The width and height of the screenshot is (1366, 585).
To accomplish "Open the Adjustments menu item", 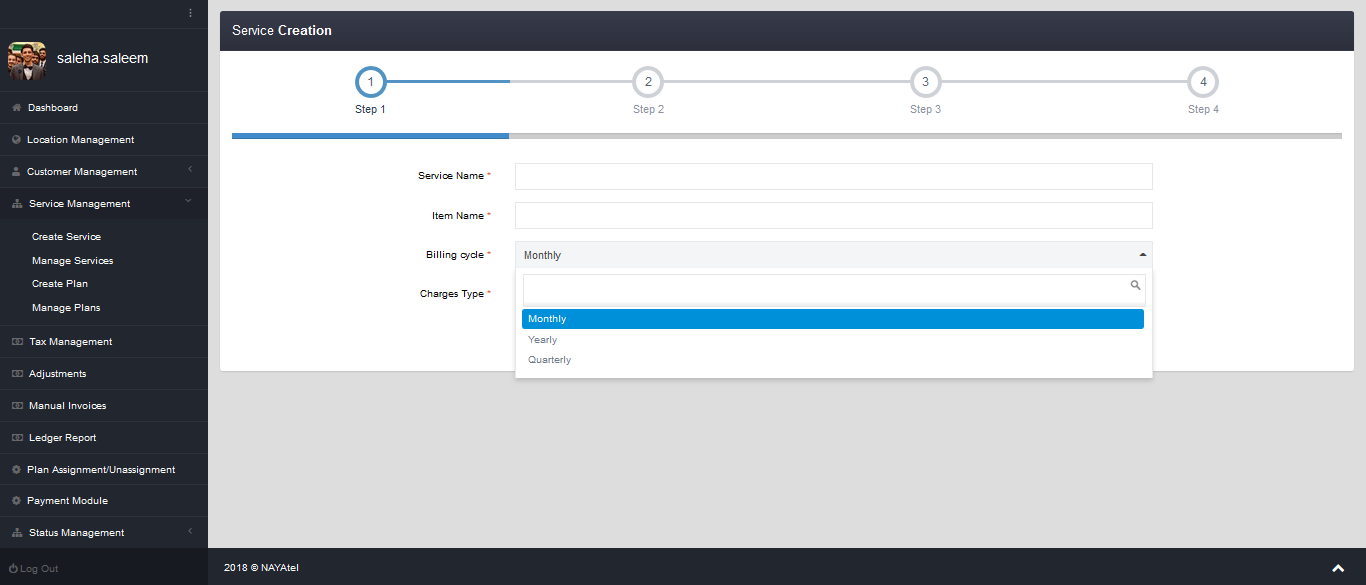I will [x=104, y=373].
